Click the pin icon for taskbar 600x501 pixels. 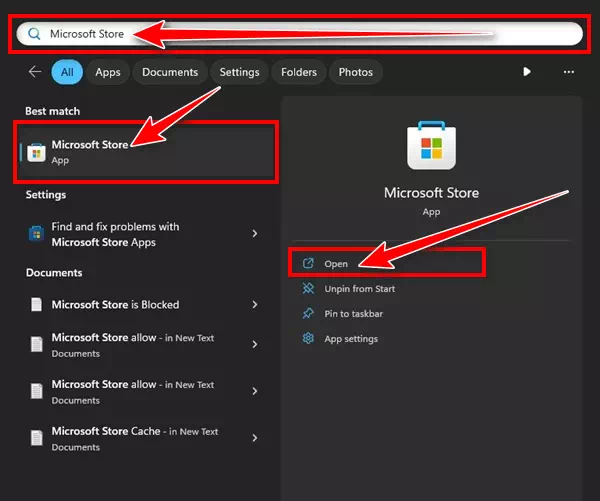click(308, 313)
